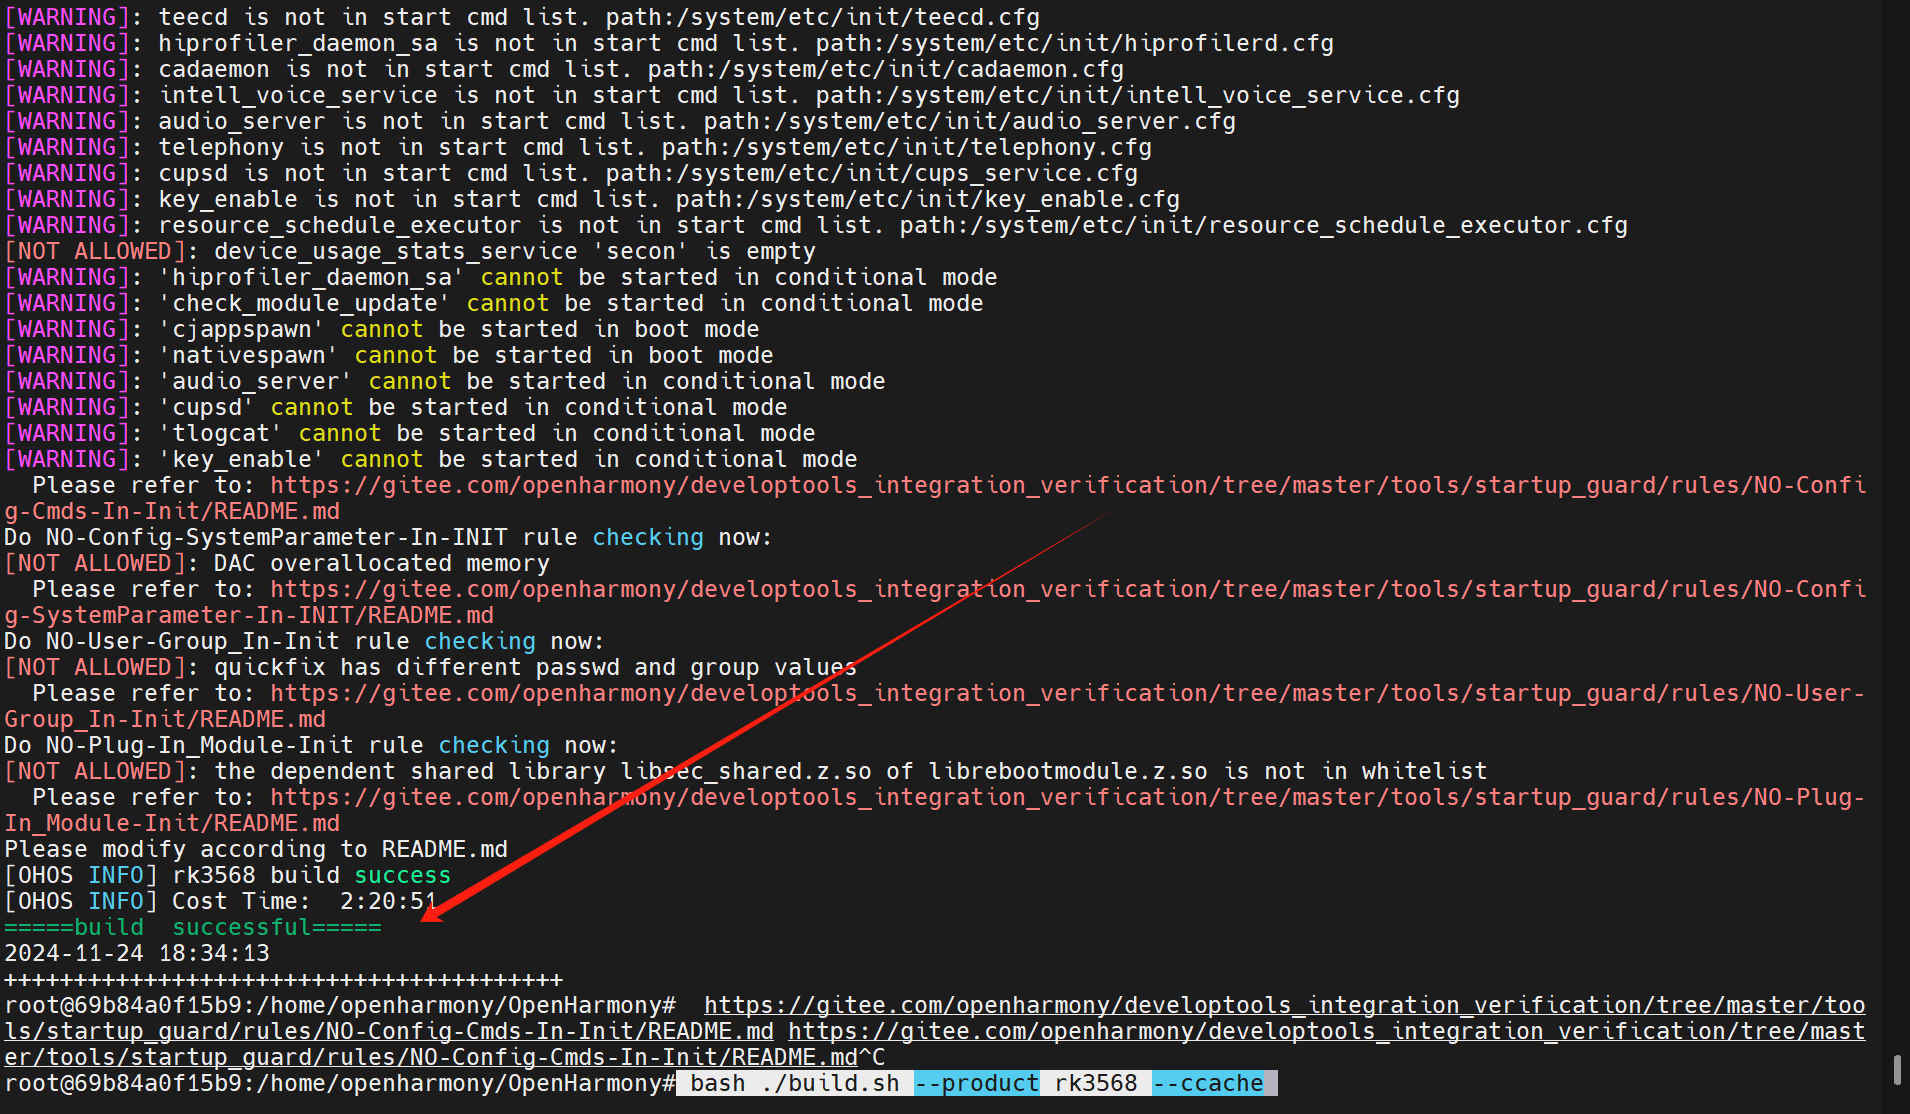Click the '--ccache' highlighted argument
Image resolution: width=1910 pixels, height=1114 pixels.
click(1208, 1084)
